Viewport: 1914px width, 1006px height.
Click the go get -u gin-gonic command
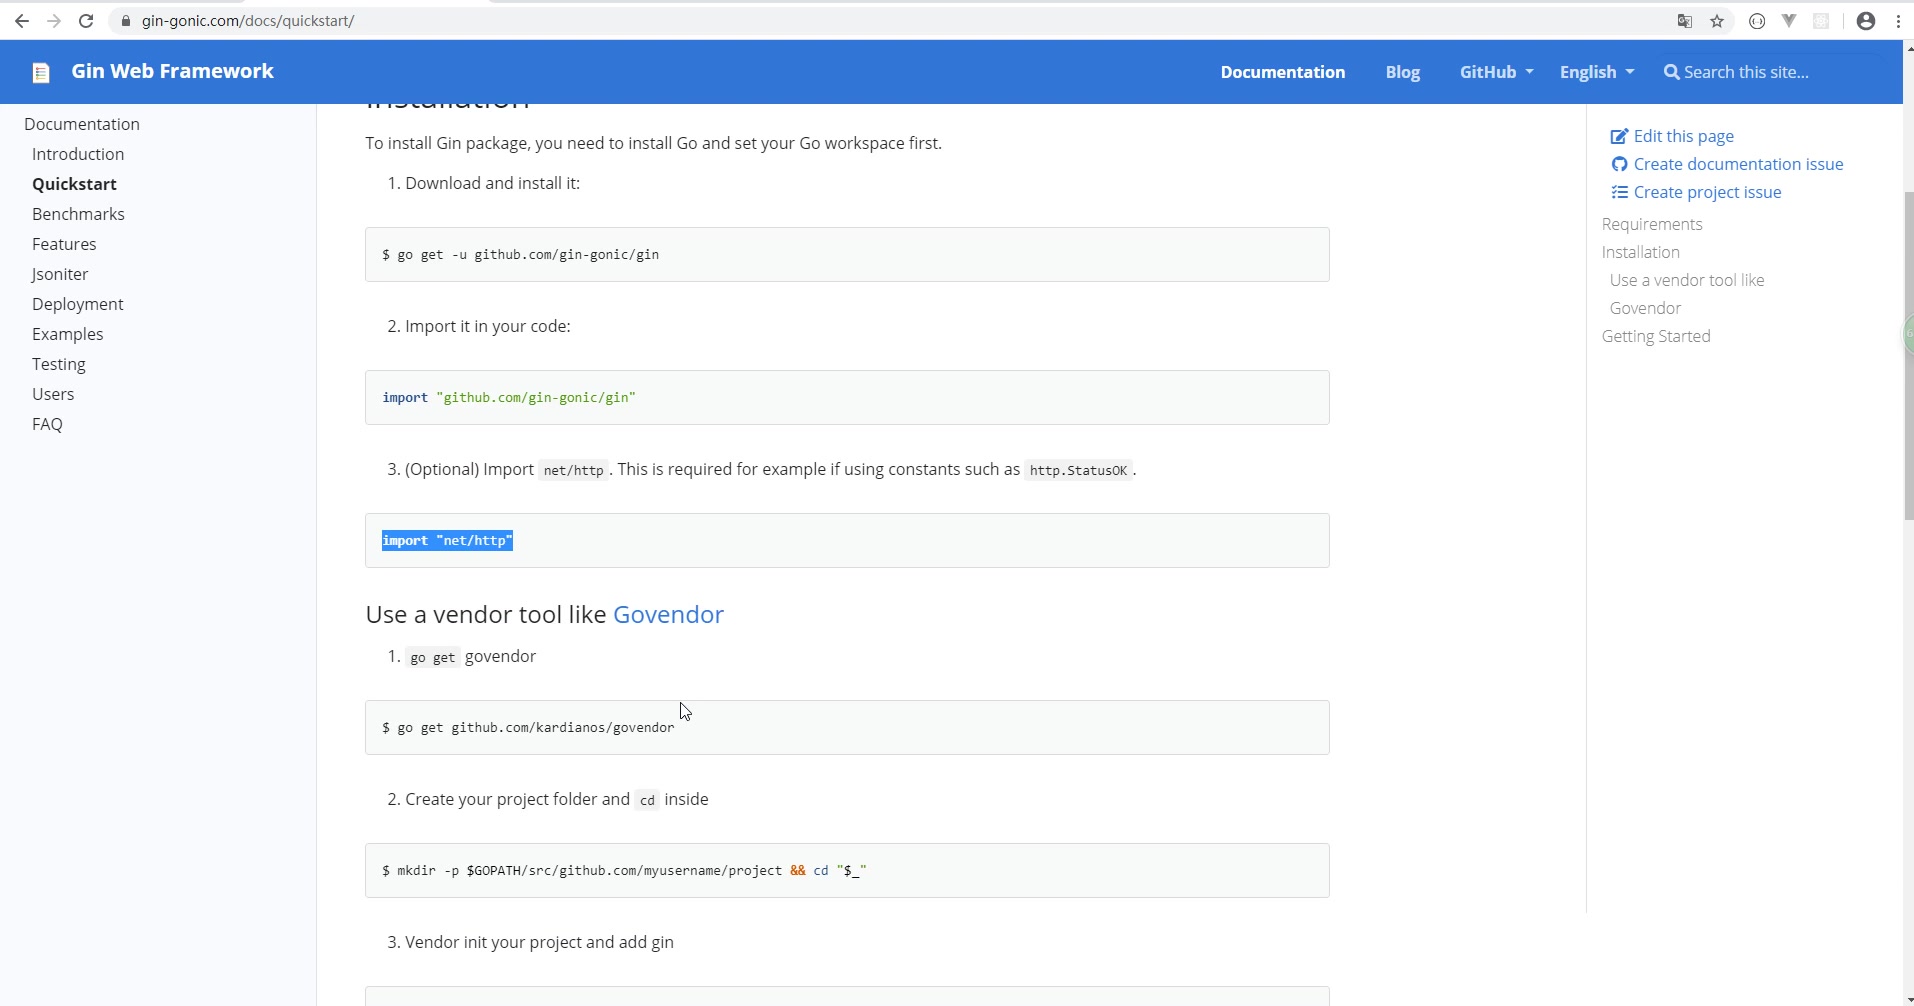coord(520,254)
